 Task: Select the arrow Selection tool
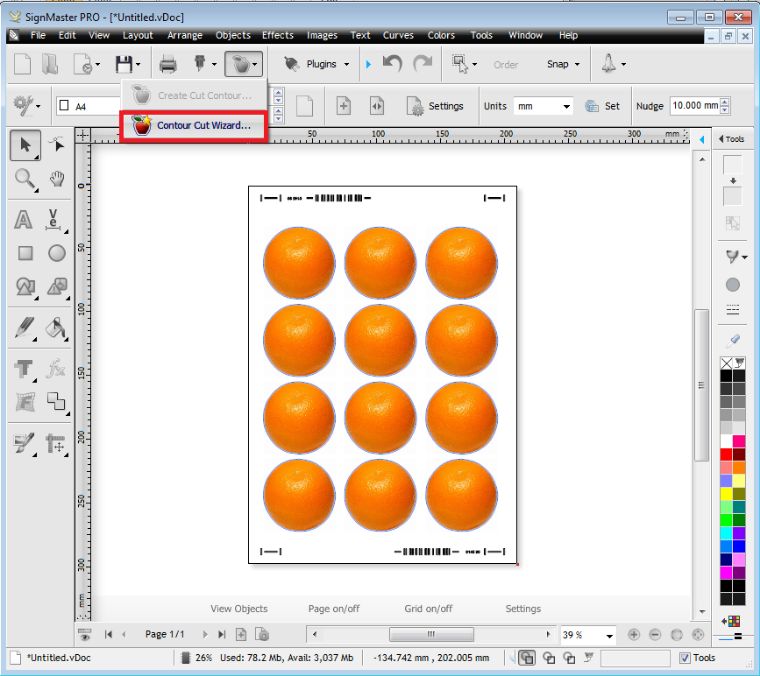pyautogui.click(x=26, y=145)
